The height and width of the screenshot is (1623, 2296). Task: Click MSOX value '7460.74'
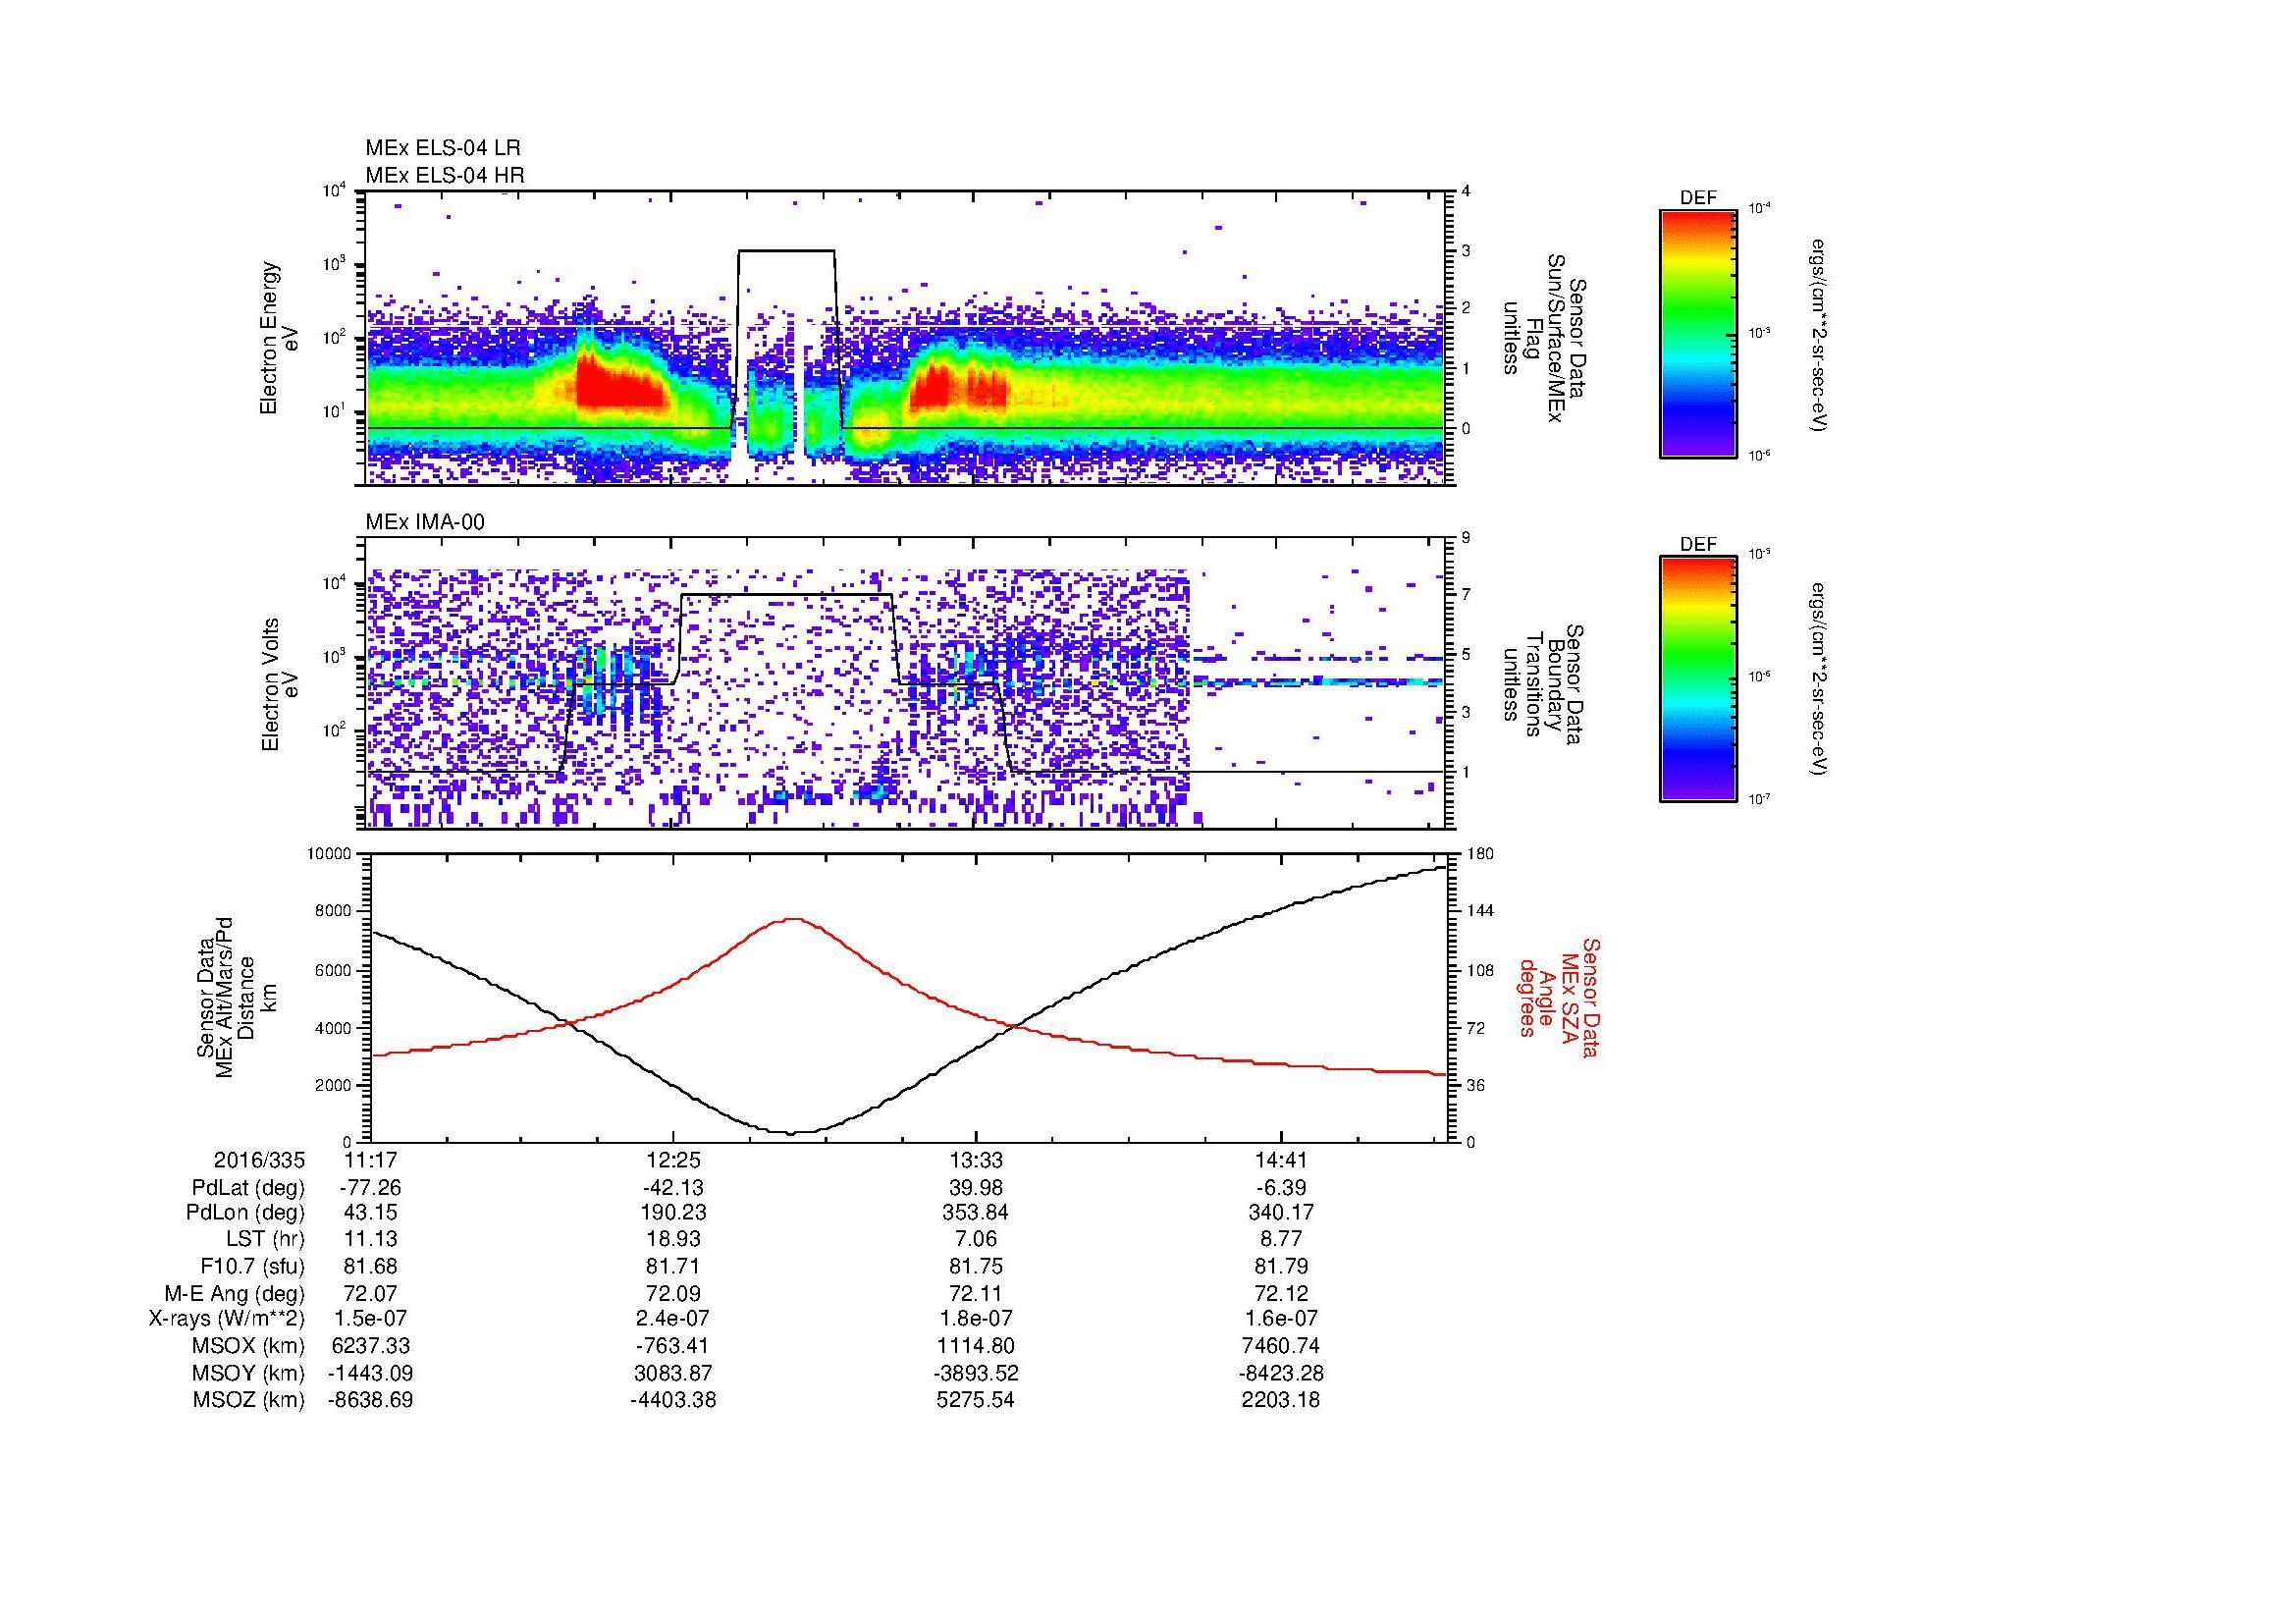tap(1281, 1346)
